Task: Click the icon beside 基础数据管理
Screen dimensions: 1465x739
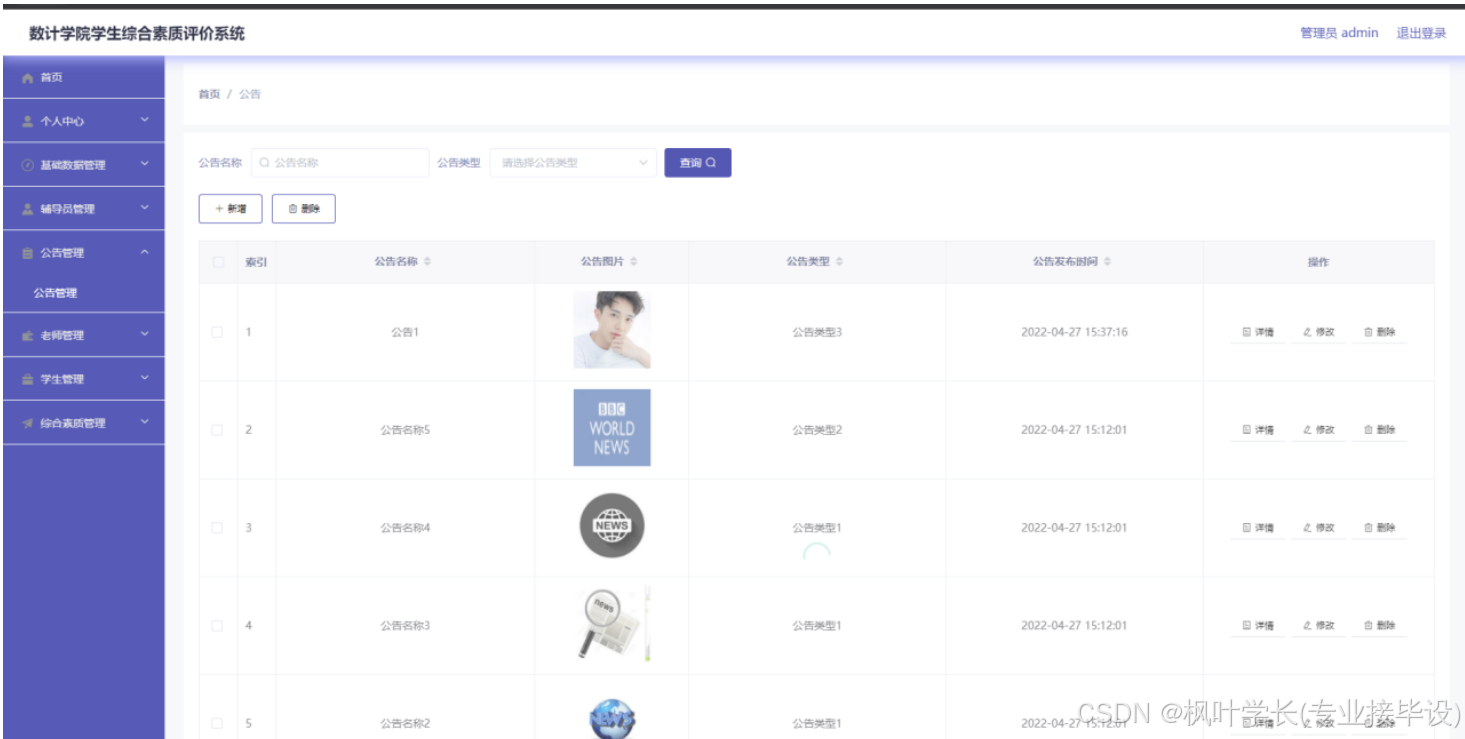Action: point(28,166)
